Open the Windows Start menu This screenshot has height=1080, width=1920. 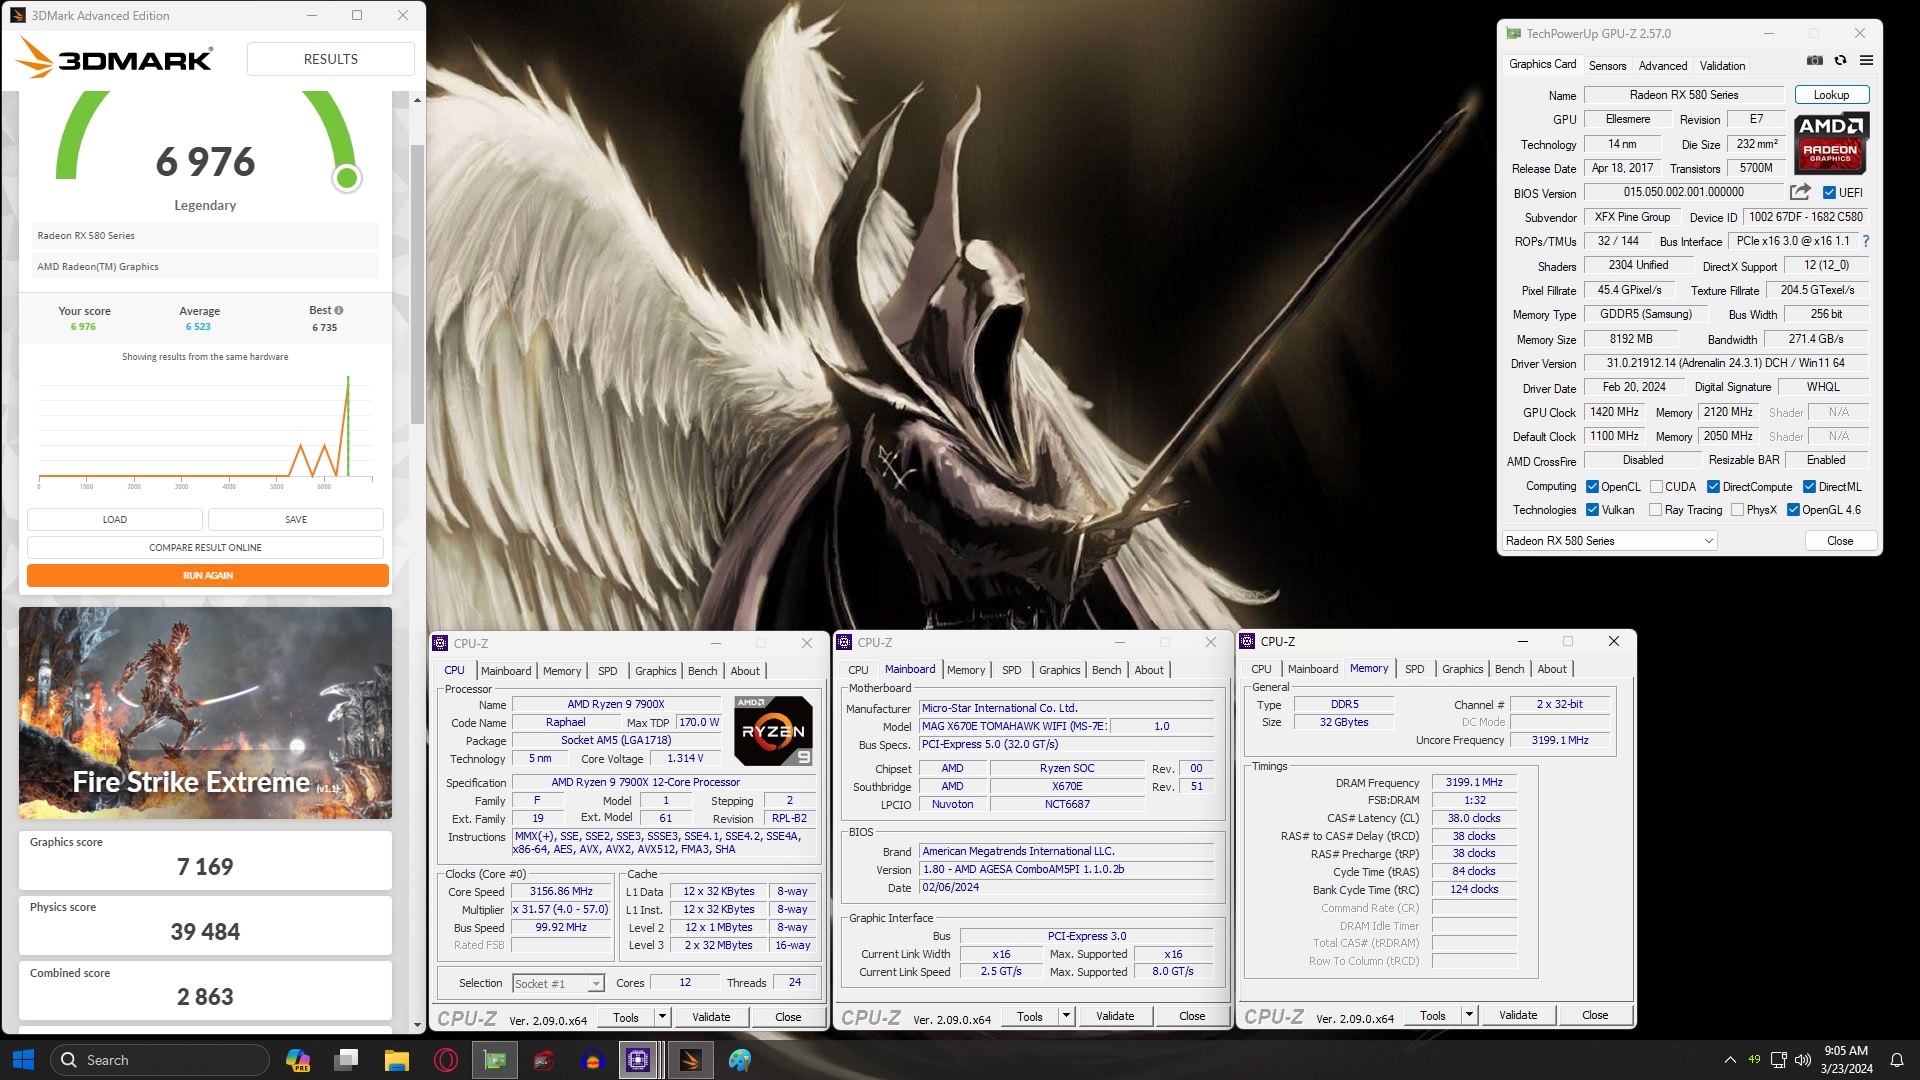[23, 1060]
